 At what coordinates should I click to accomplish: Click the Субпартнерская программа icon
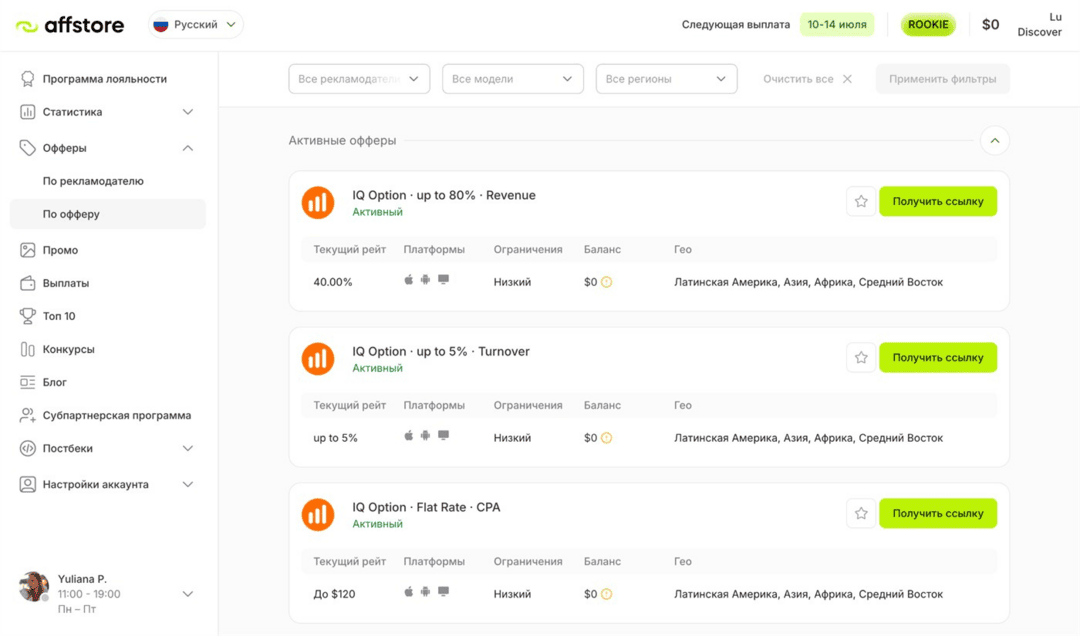pos(28,416)
